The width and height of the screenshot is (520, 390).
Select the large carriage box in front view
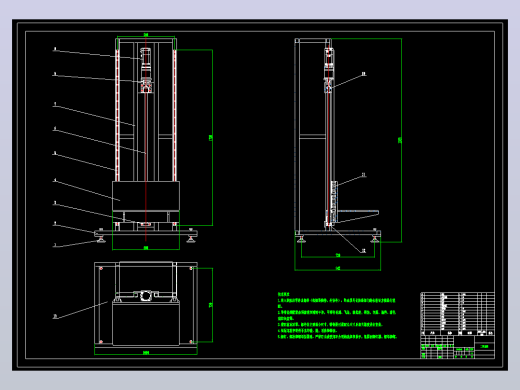(x=146, y=196)
